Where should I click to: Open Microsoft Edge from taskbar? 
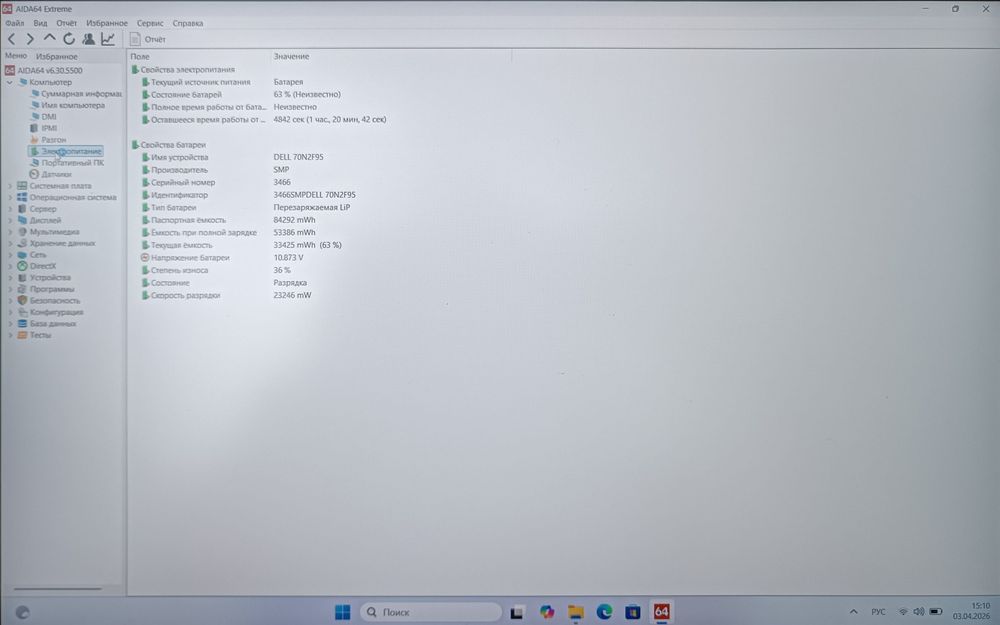pos(604,612)
